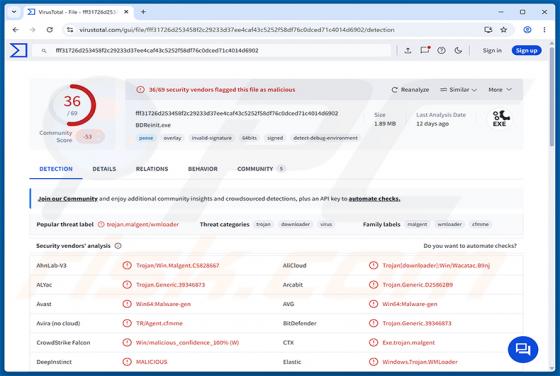Click the overlay tag
This screenshot has width=560, height=376.
(172, 138)
